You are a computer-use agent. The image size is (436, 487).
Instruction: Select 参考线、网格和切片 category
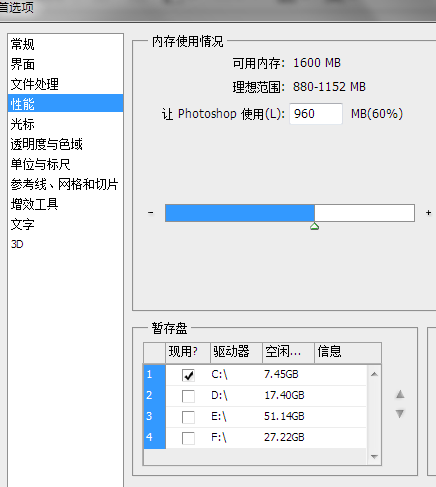[64, 184]
